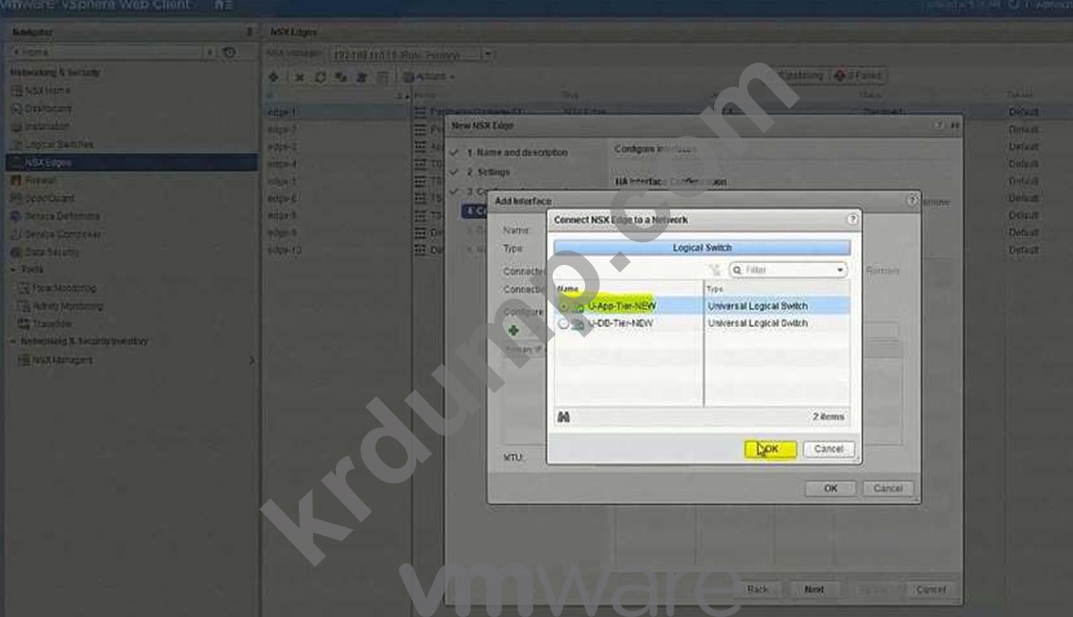The width and height of the screenshot is (1073, 617).
Task: Open help for Connect NSX Edge to a Network
Action: coord(852,220)
